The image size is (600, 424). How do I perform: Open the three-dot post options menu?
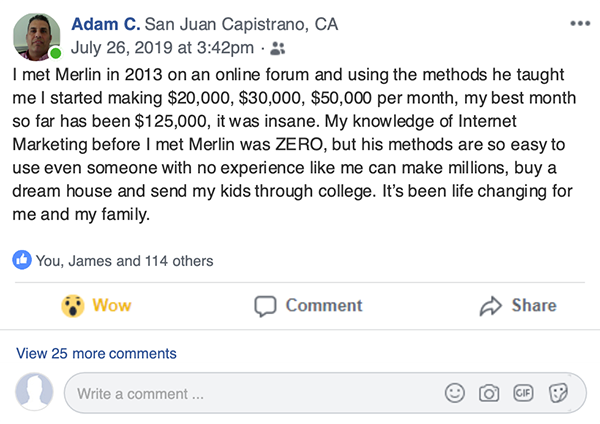coord(578,23)
